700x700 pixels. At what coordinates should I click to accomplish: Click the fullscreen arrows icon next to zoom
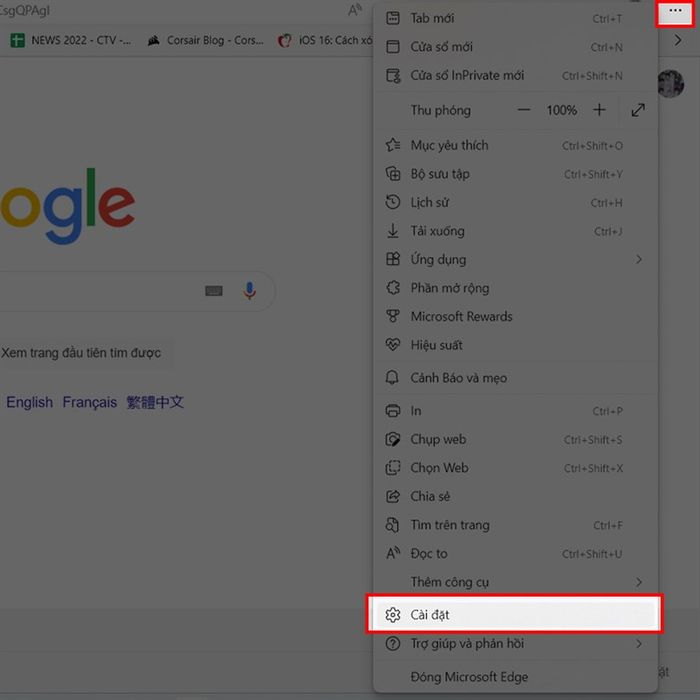pos(638,110)
